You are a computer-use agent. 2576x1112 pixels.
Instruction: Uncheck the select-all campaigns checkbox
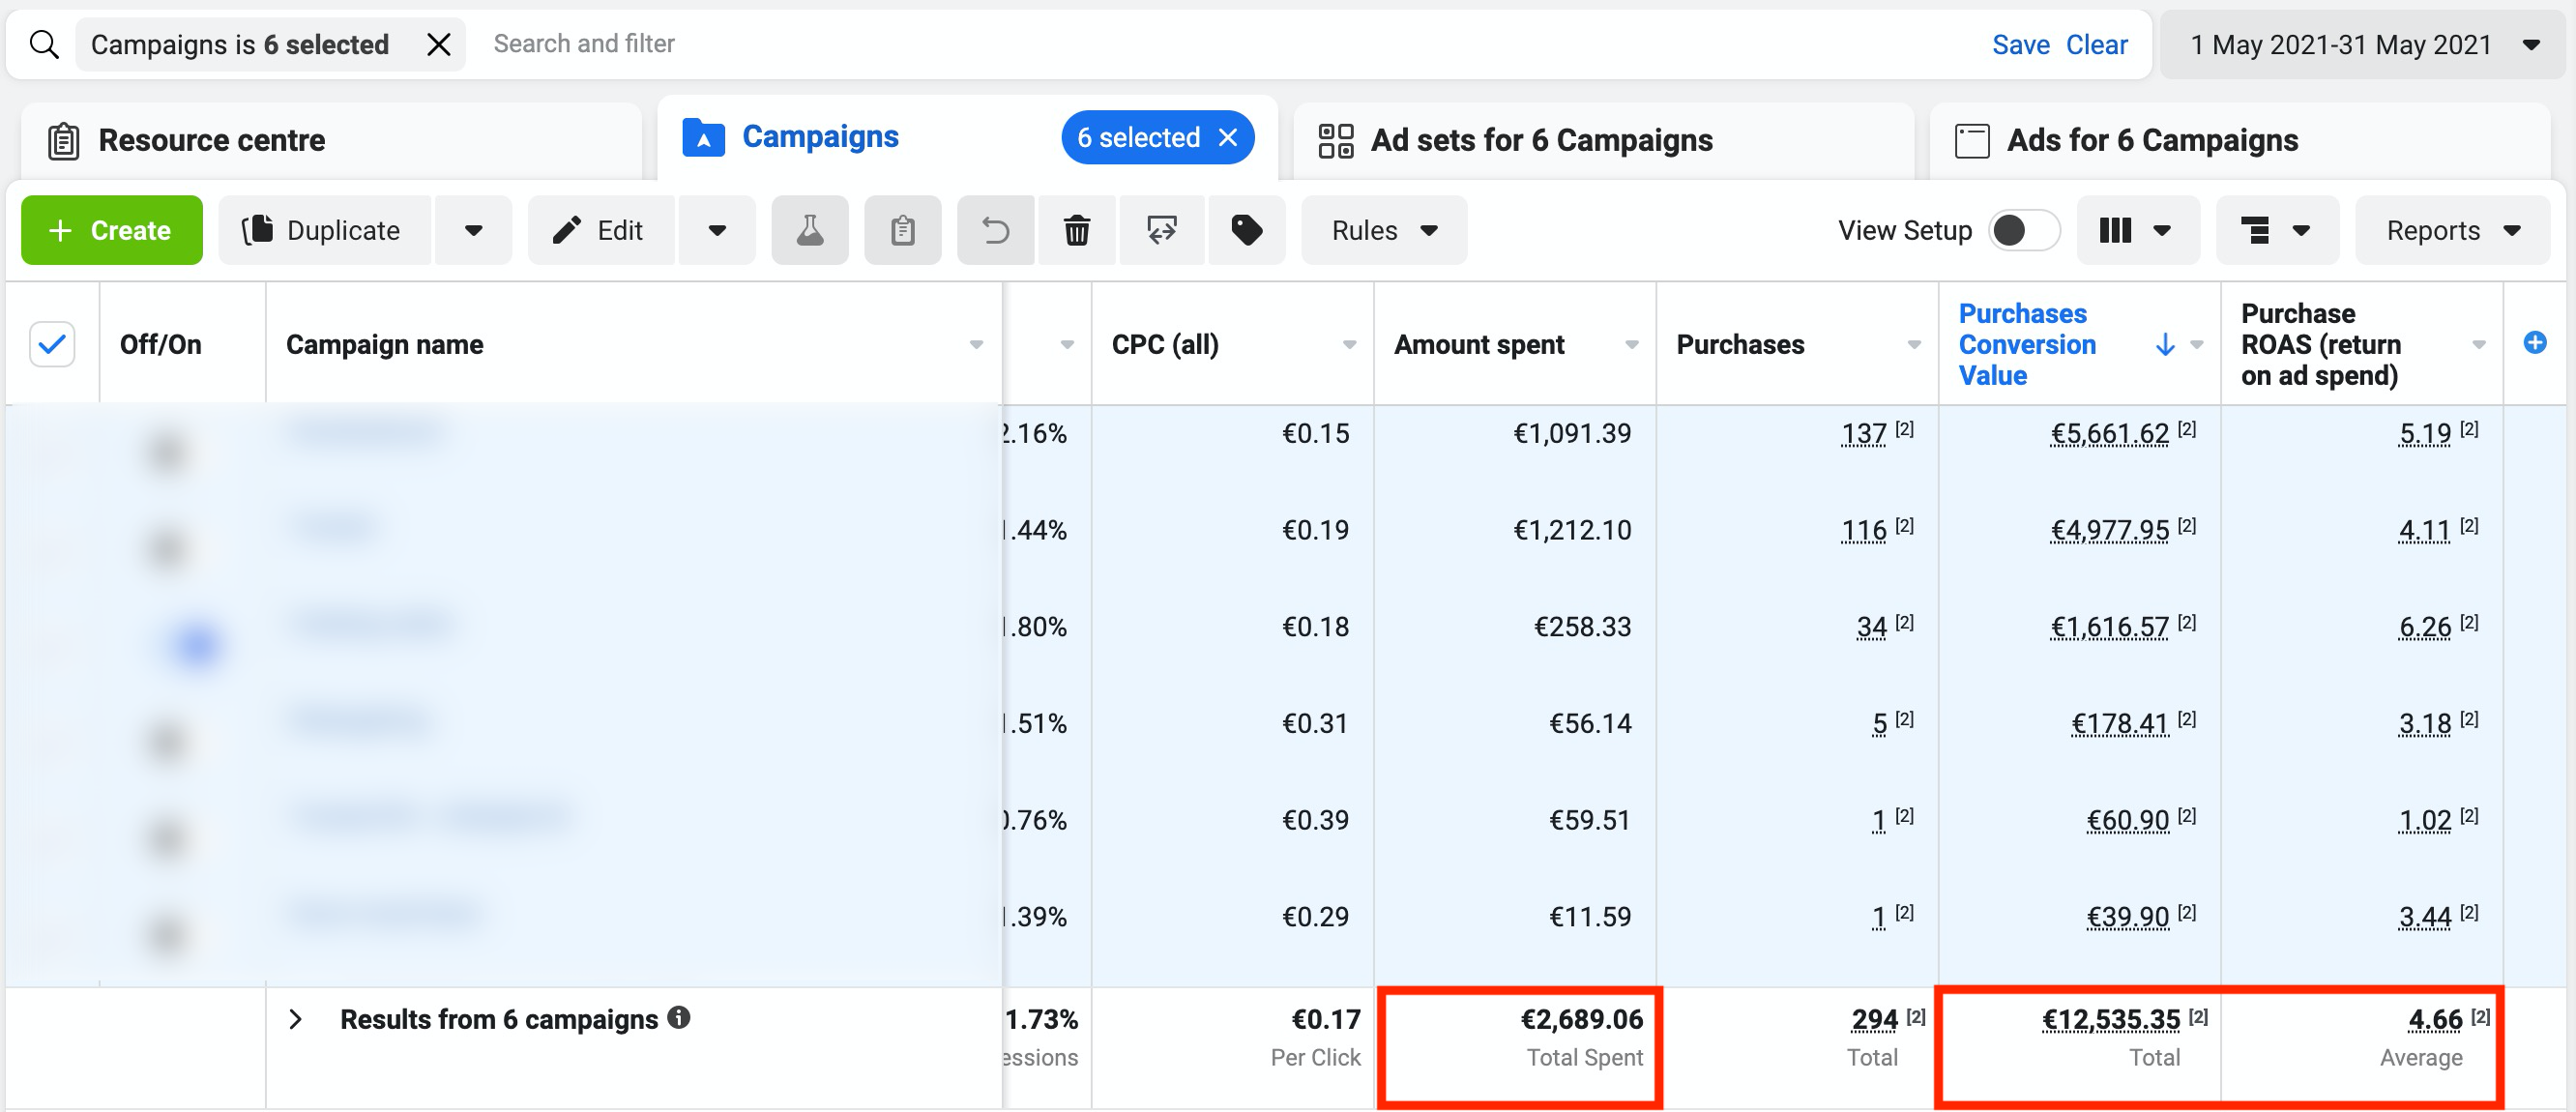coord(52,344)
